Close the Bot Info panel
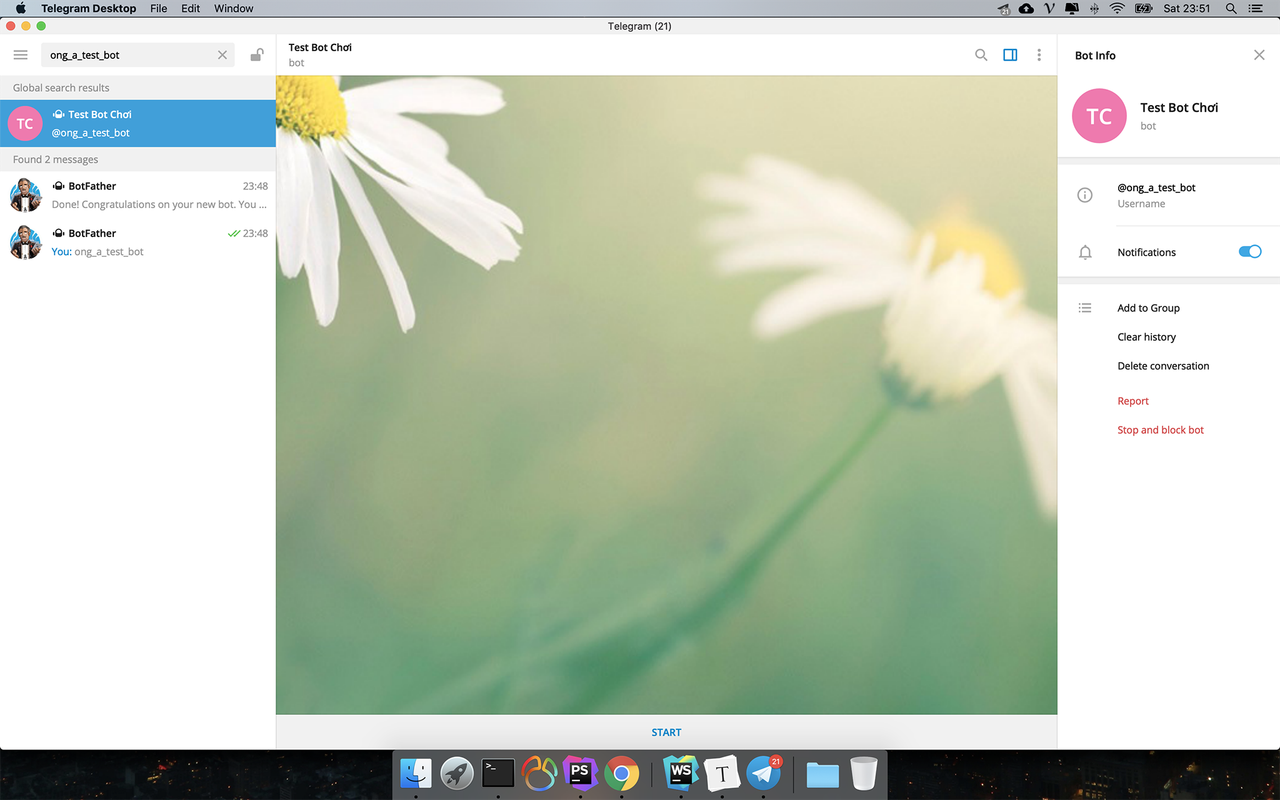Viewport: 1280px width, 800px height. tap(1259, 55)
